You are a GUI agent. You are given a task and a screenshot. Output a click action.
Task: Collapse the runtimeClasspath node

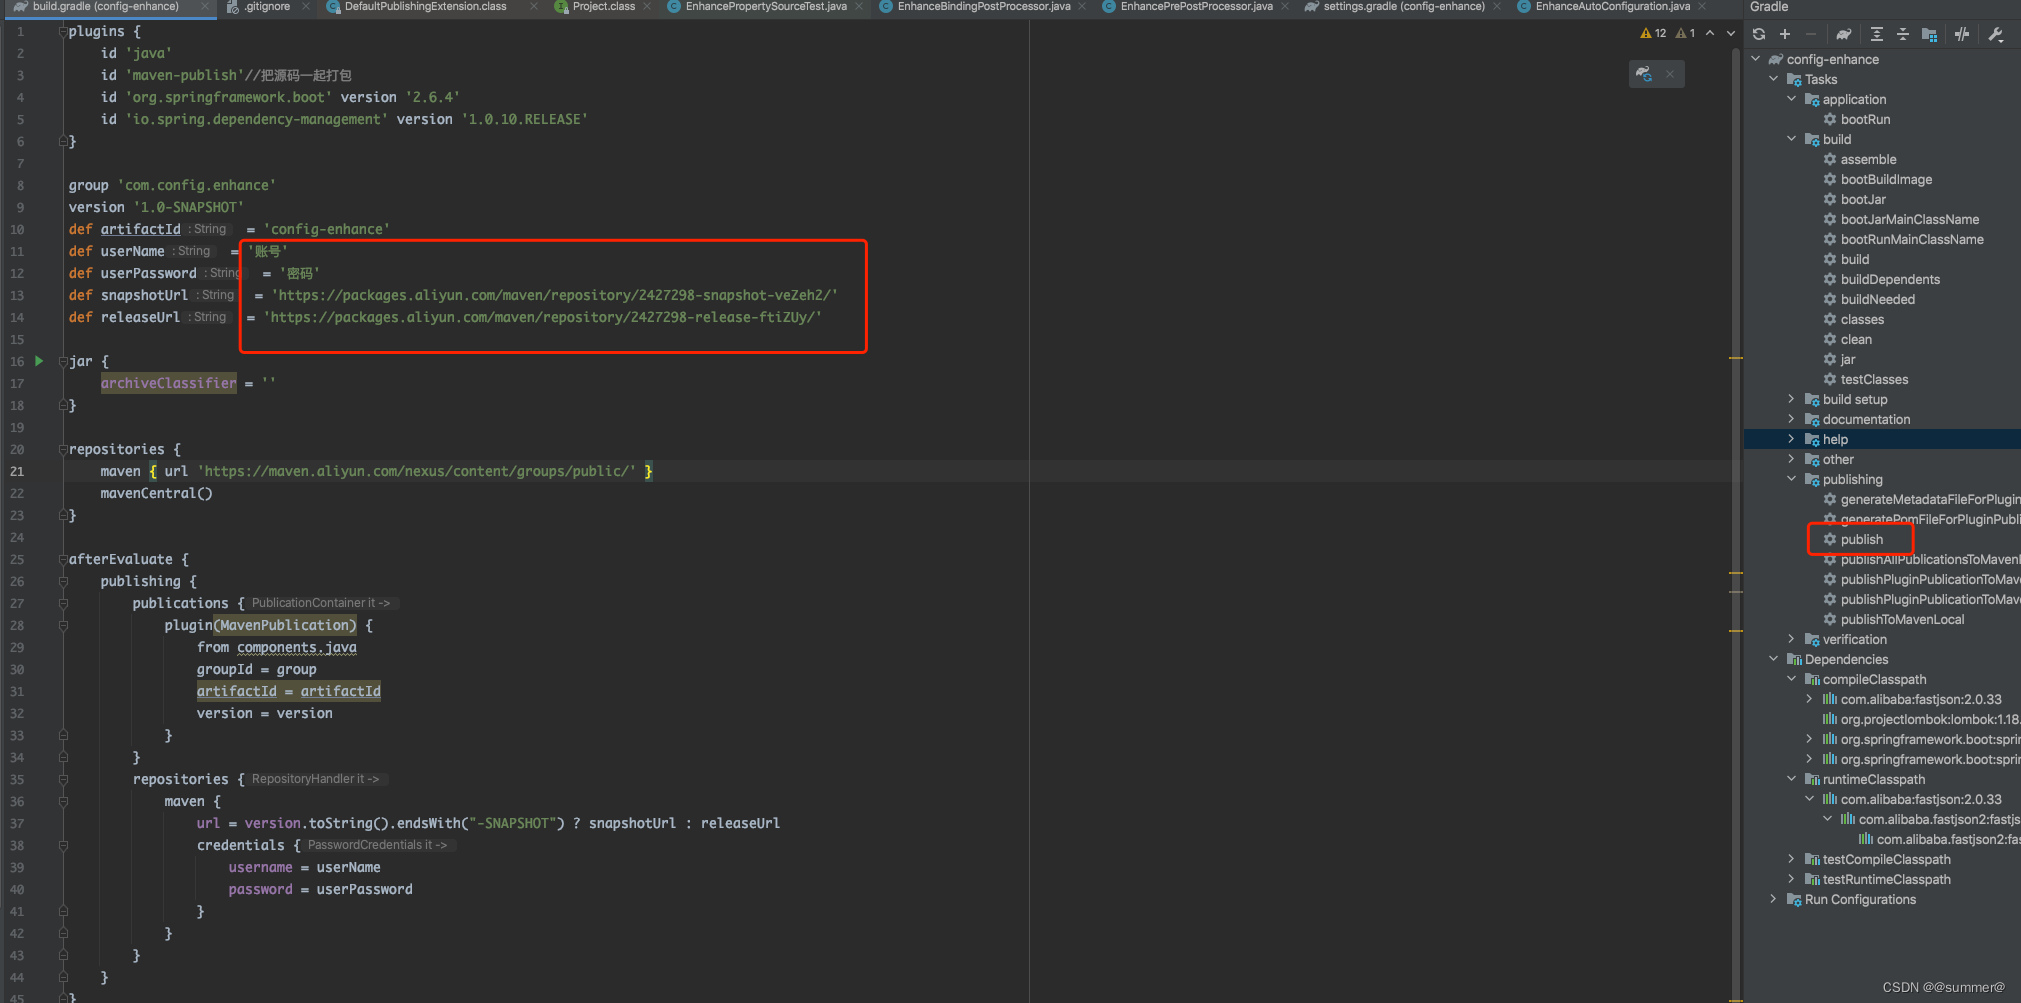[1792, 779]
